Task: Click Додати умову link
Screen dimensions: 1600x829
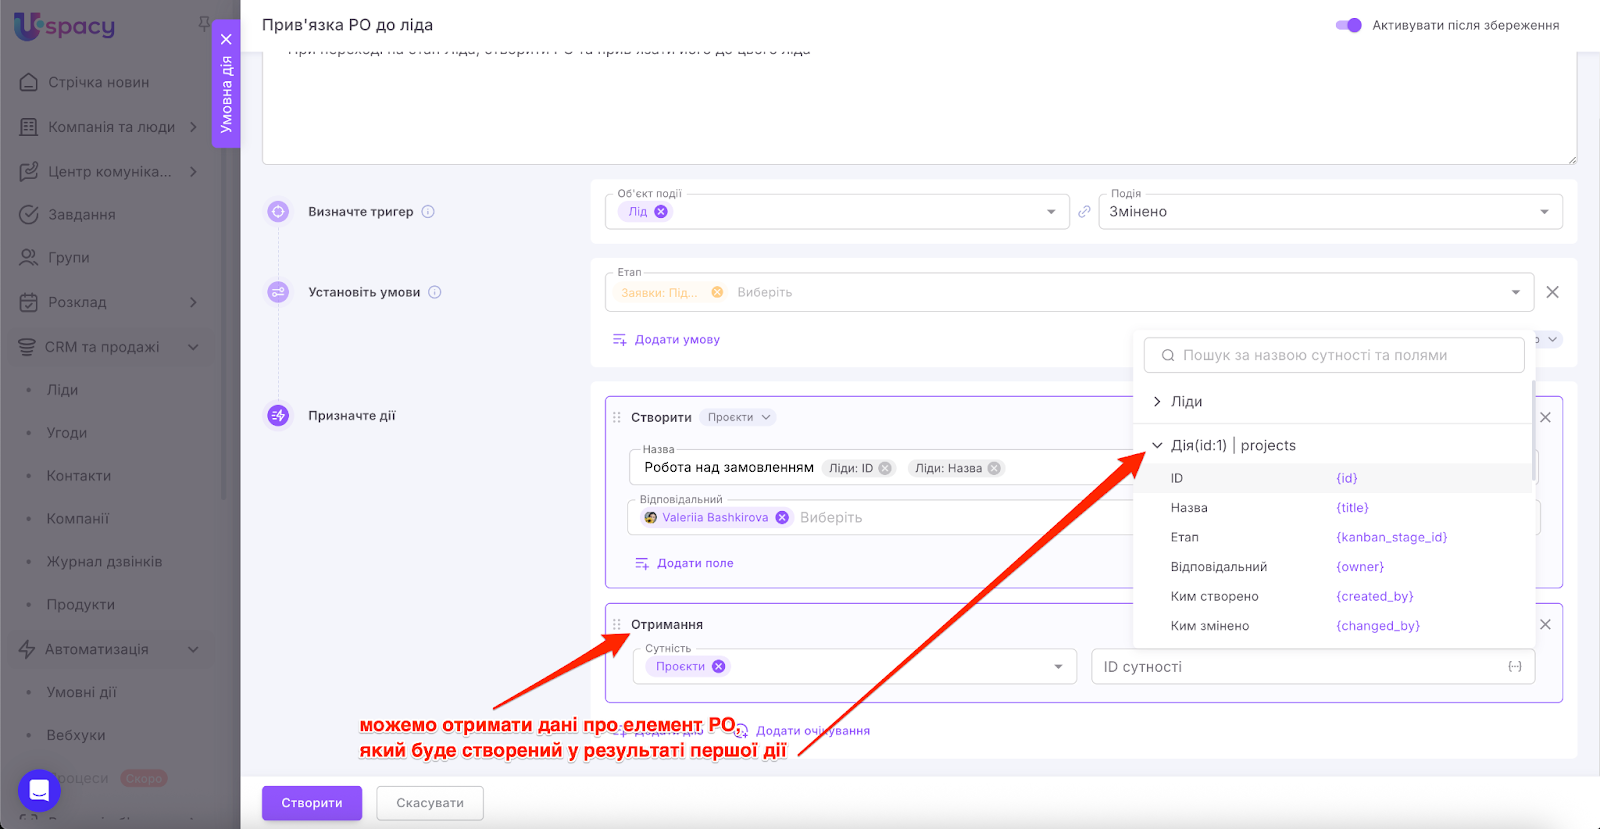Action: pos(667,340)
